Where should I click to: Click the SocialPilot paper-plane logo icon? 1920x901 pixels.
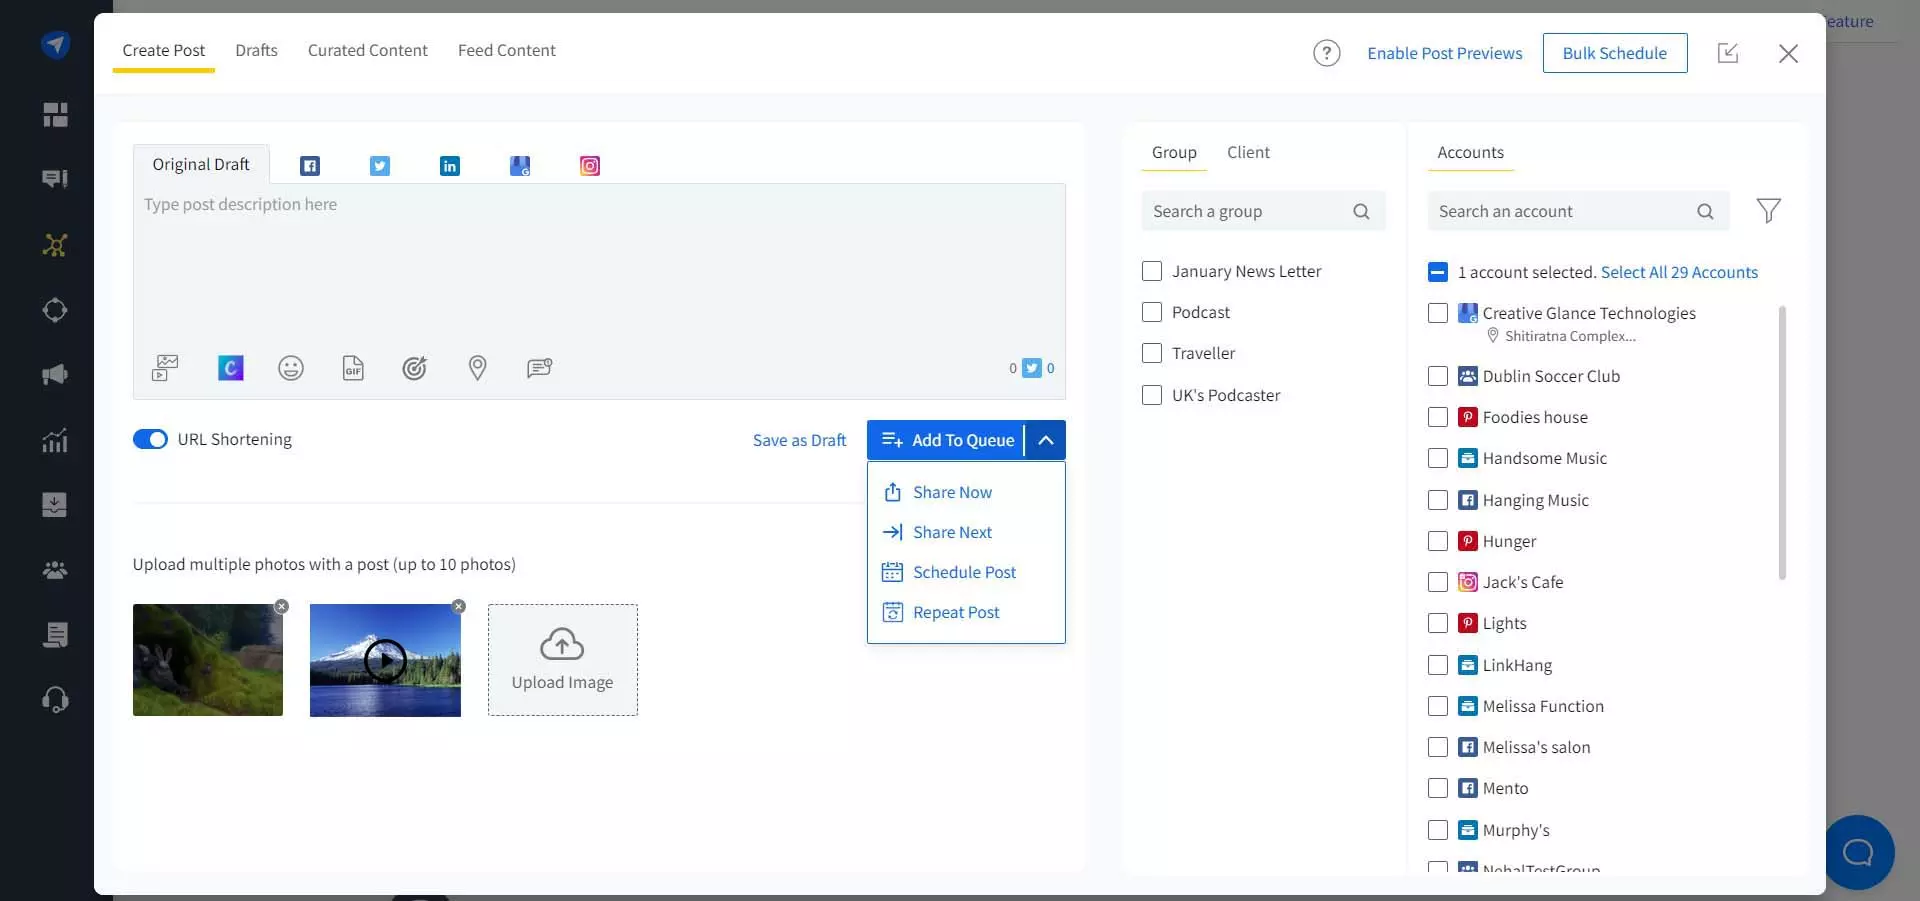(55, 44)
